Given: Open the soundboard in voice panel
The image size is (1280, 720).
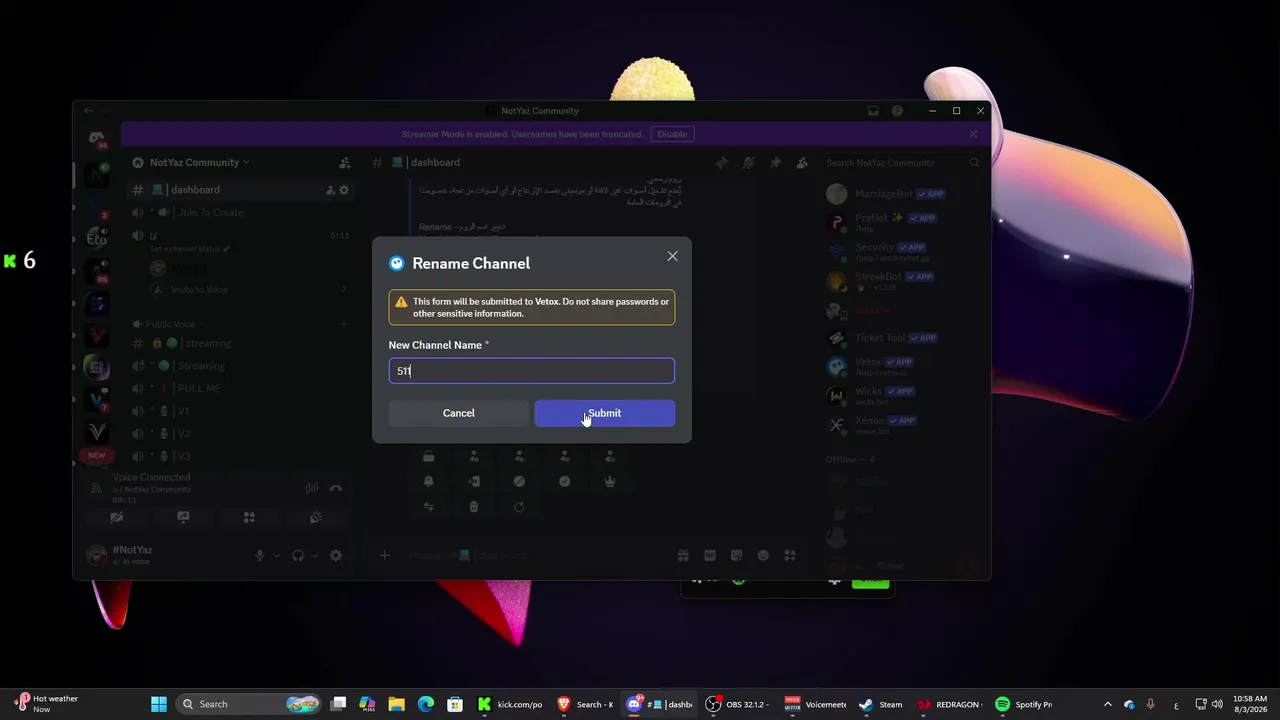Looking at the screenshot, I should point(316,517).
